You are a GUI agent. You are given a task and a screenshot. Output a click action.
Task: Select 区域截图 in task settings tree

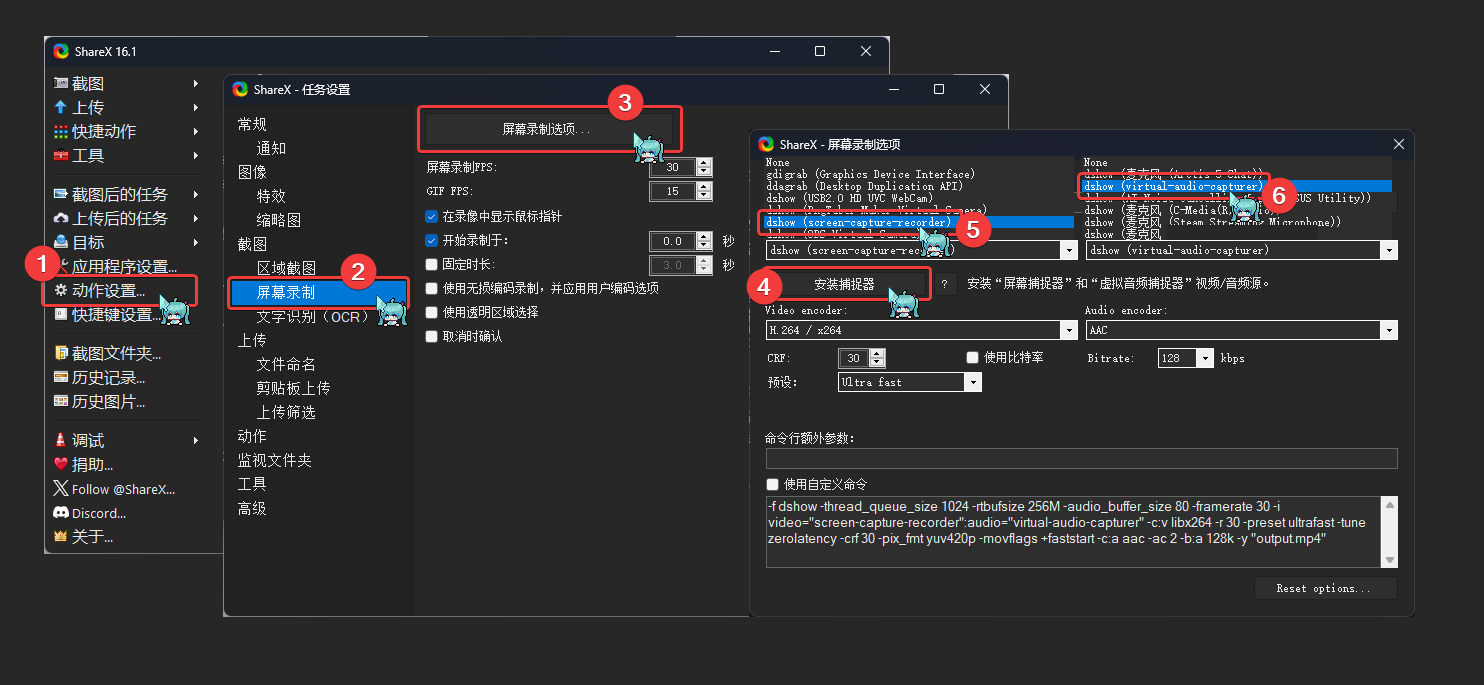pos(286,268)
